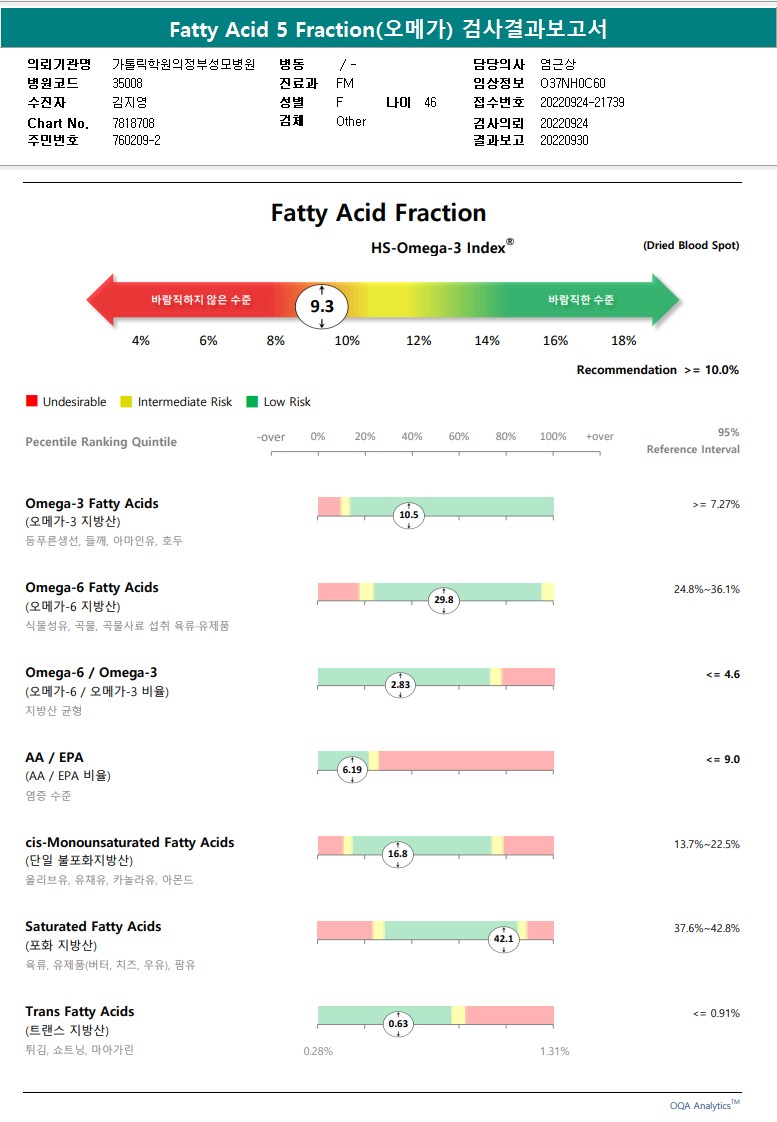Click the AA / EPA 6.19 value marker

click(x=352, y=770)
